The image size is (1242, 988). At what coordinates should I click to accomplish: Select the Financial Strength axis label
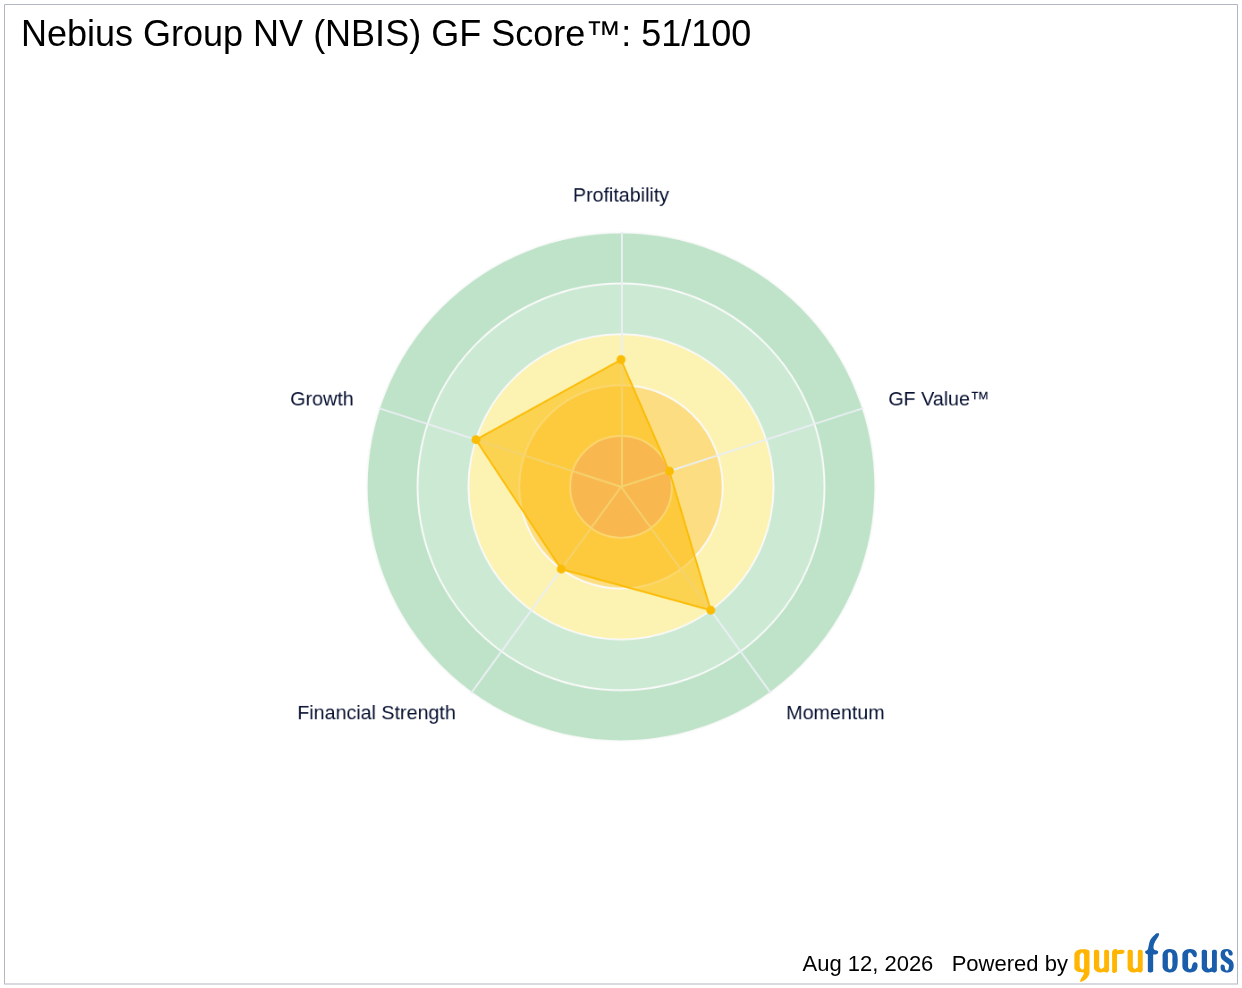376,713
